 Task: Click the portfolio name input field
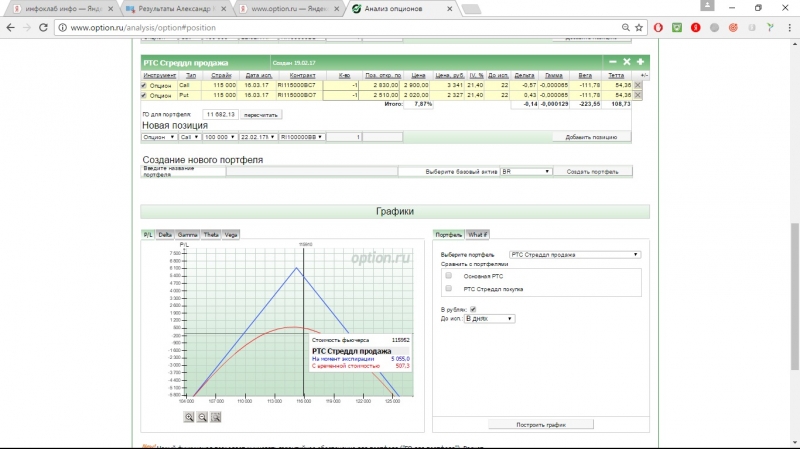pos(312,171)
